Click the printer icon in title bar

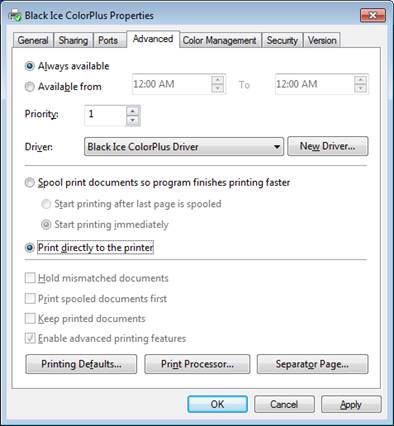[x=15, y=16]
